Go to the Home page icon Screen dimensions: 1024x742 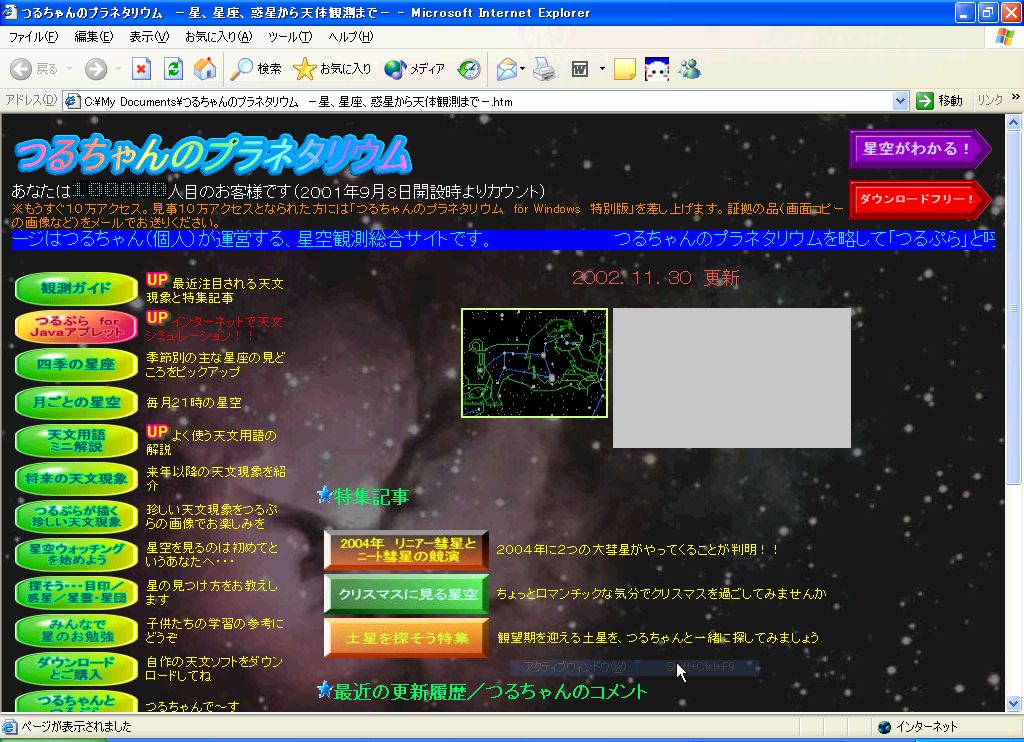click(x=205, y=69)
